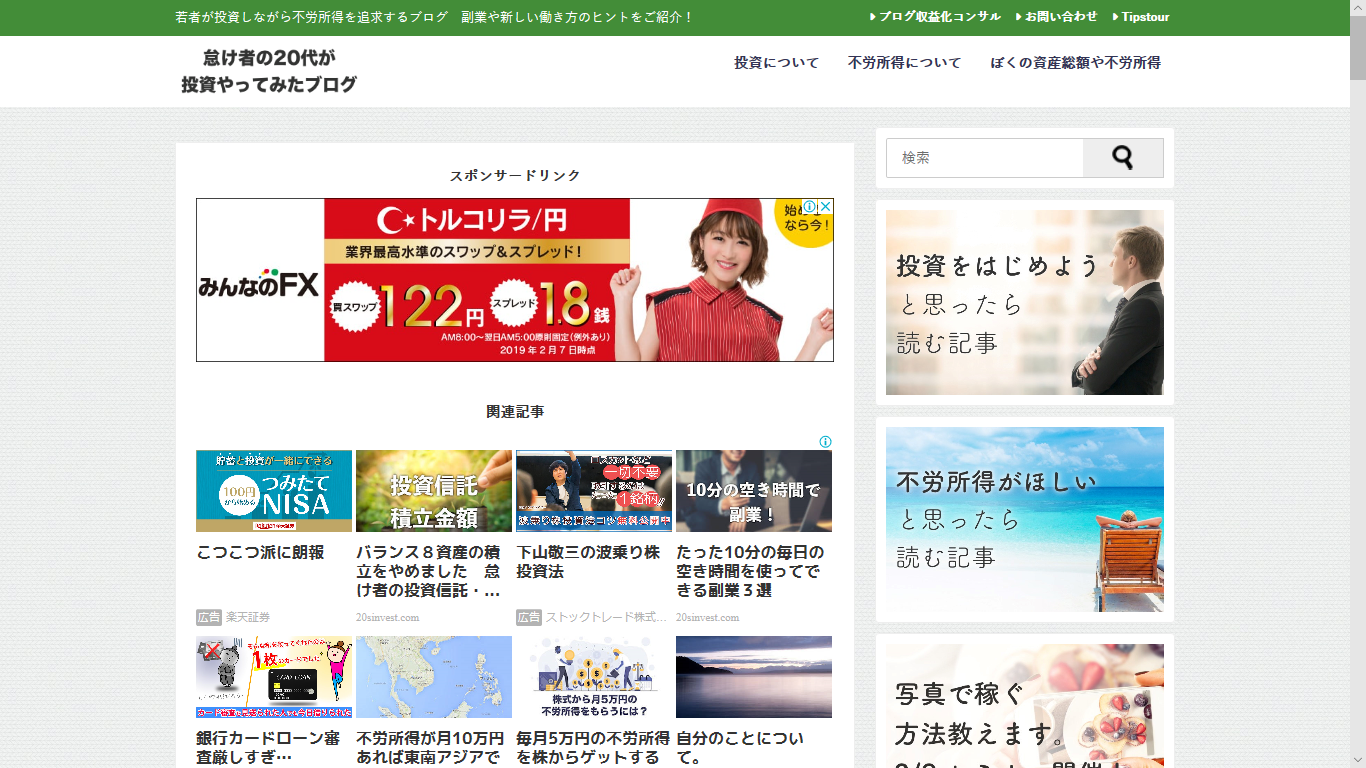This screenshot has height=768, width=1366.
Task: Open 毎月5万円の不労所得を株からゲット article
Action: (x=592, y=748)
